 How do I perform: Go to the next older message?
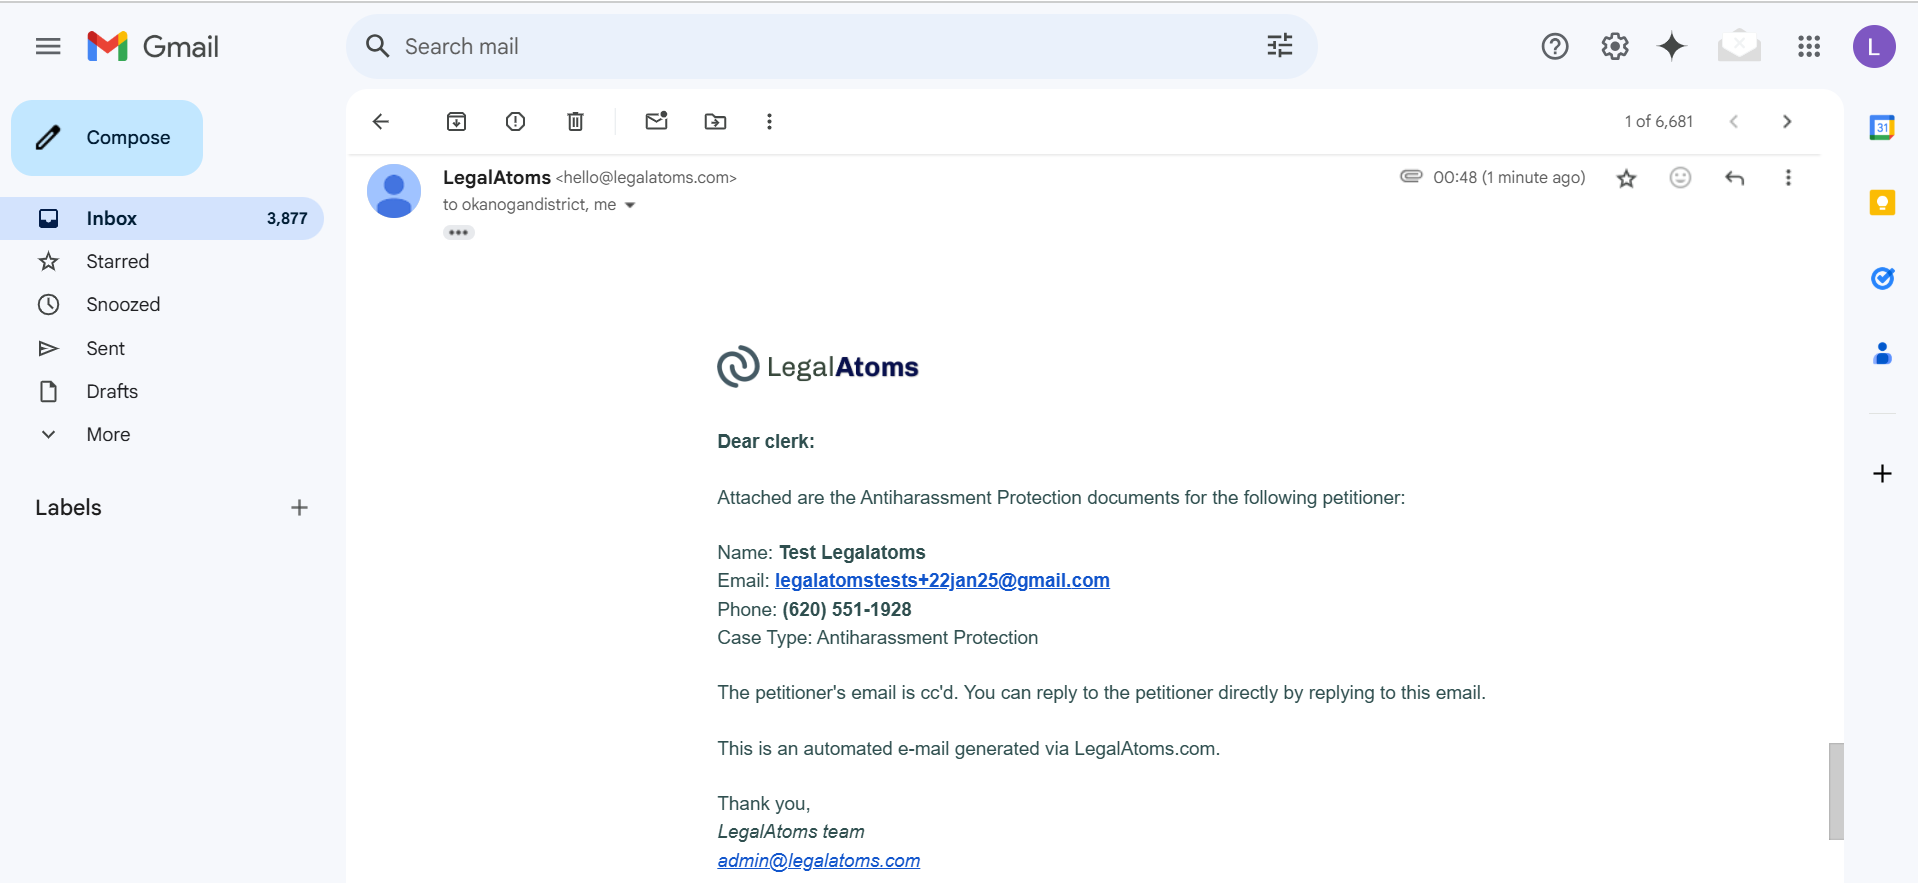click(x=1787, y=121)
